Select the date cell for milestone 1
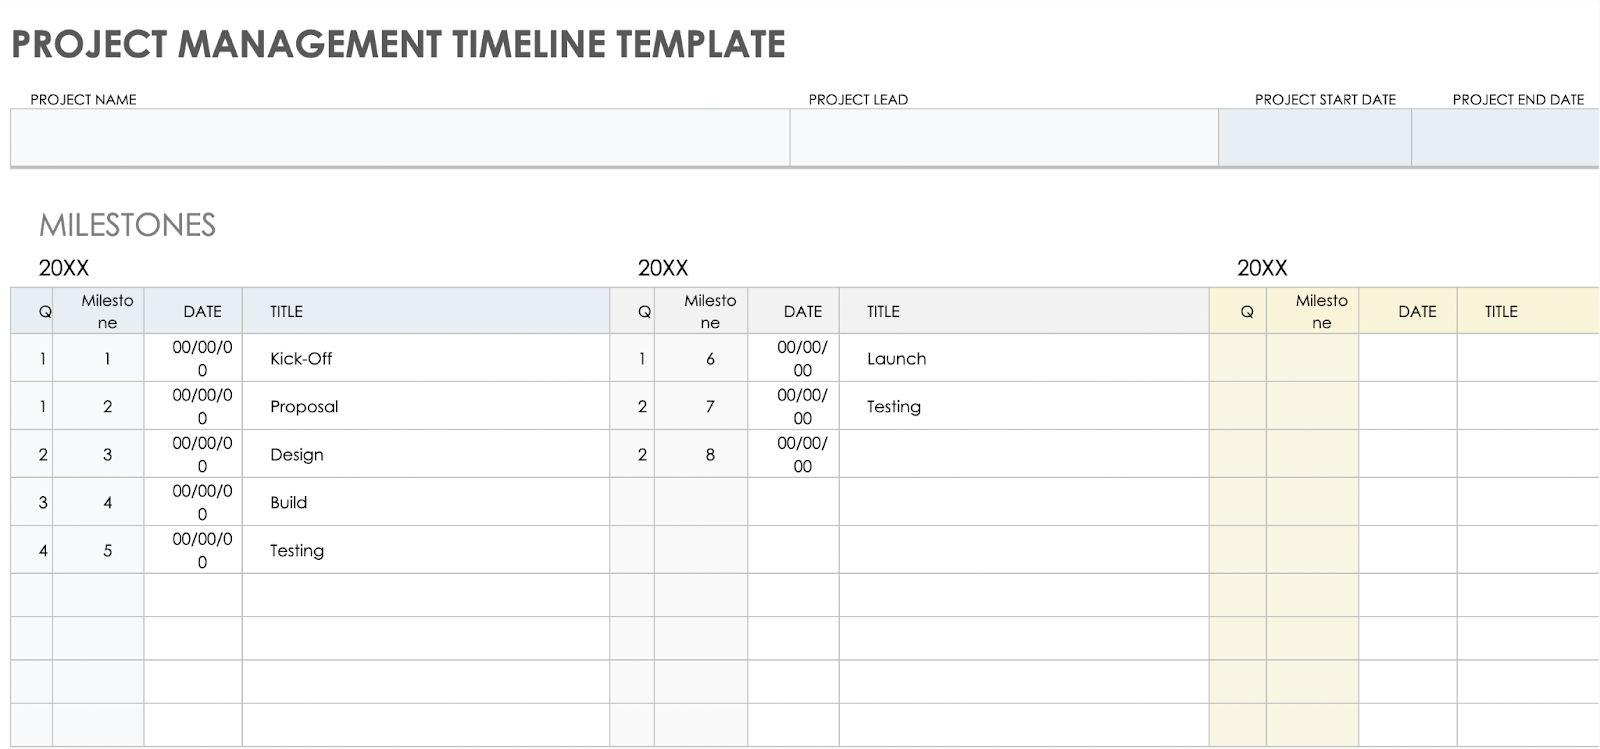Viewport: 1600px width, 749px height. click(202, 358)
